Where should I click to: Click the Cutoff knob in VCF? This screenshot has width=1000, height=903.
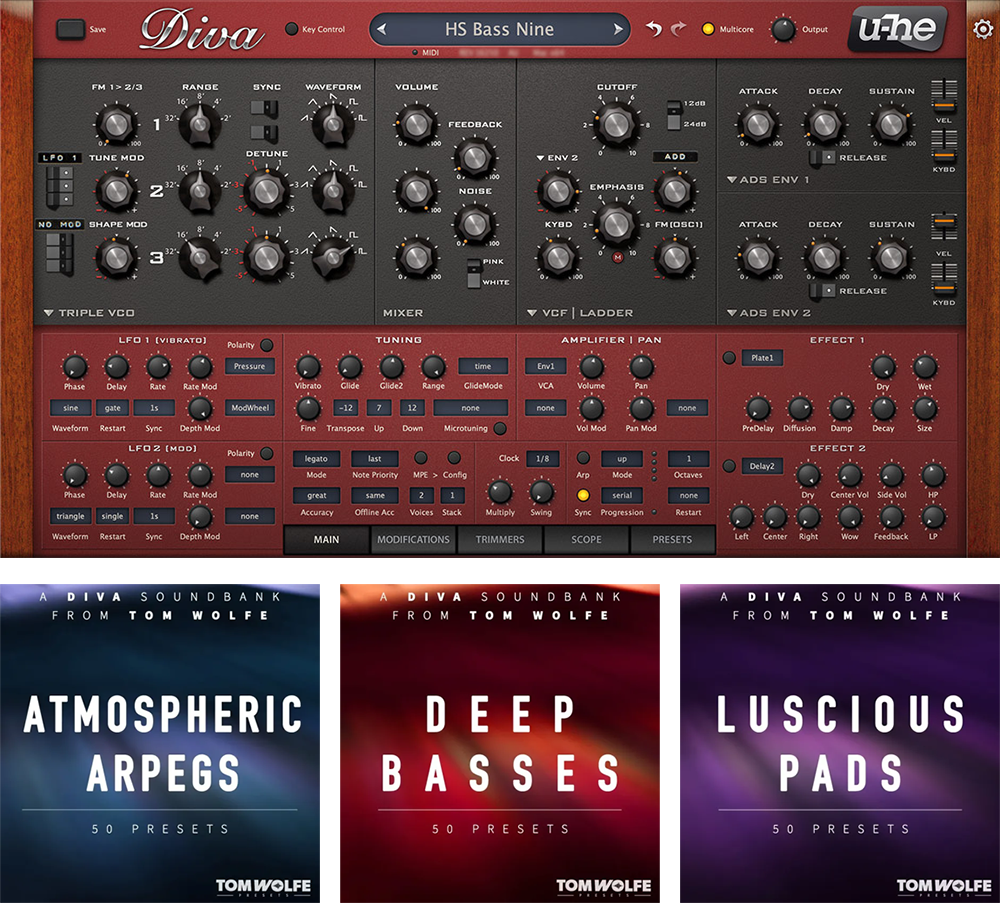(616, 124)
